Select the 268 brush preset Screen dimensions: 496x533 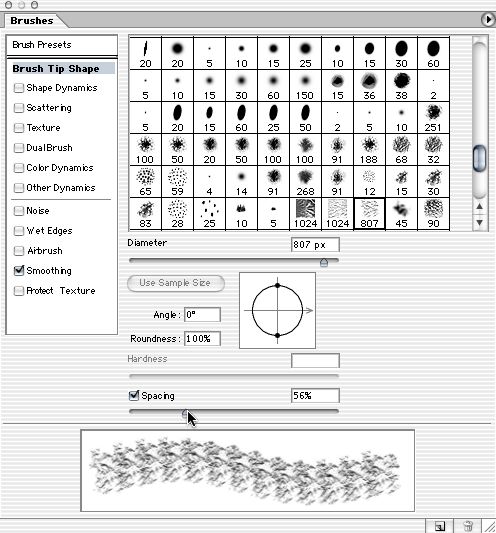pyautogui.click(x=305, y=182)
